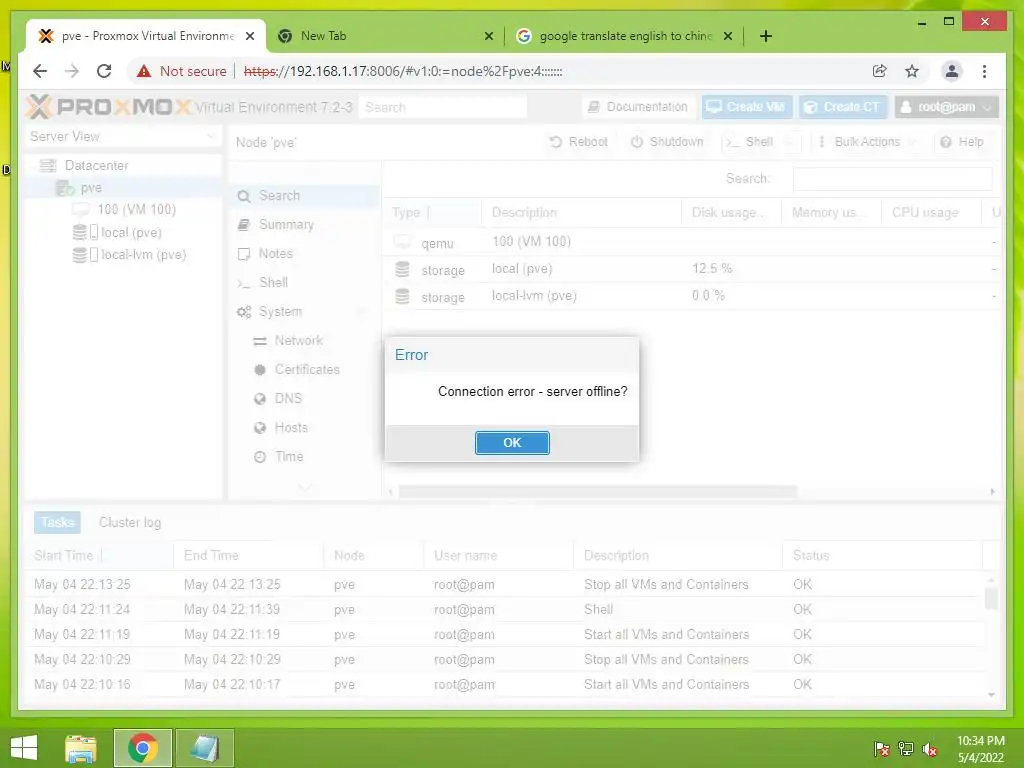Reload the Proxmox page
The width and height of the screenshot is (1024, 768).
[104, 71]
